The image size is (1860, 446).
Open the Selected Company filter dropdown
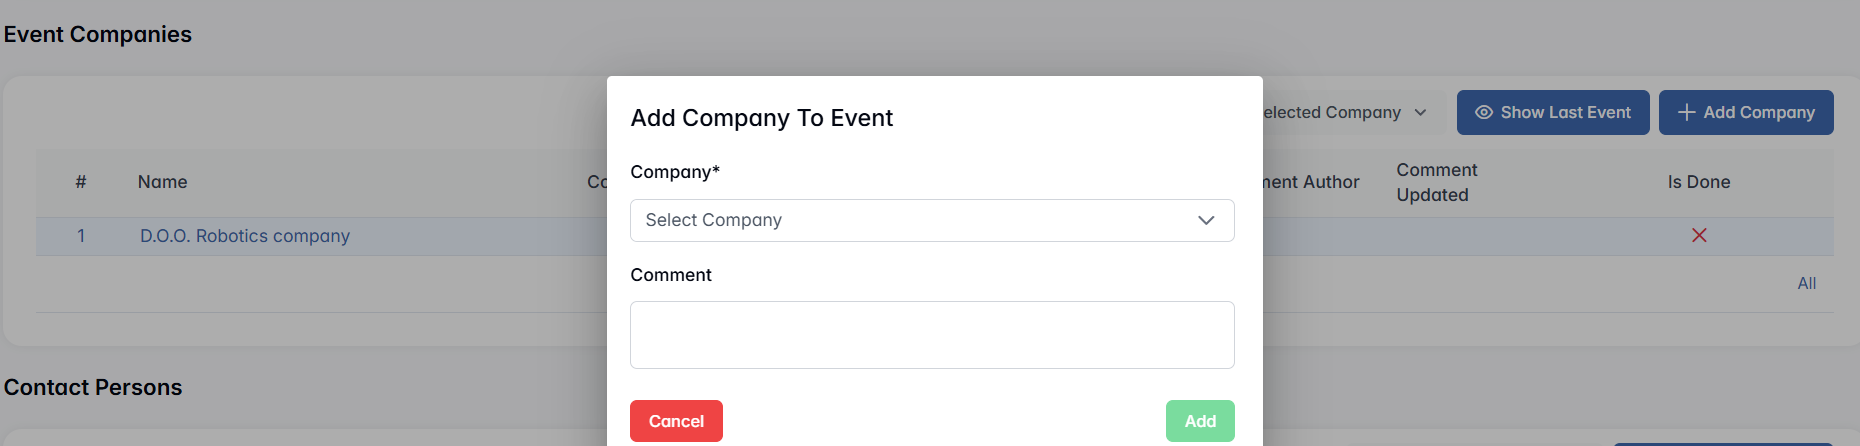(1343, 113)
